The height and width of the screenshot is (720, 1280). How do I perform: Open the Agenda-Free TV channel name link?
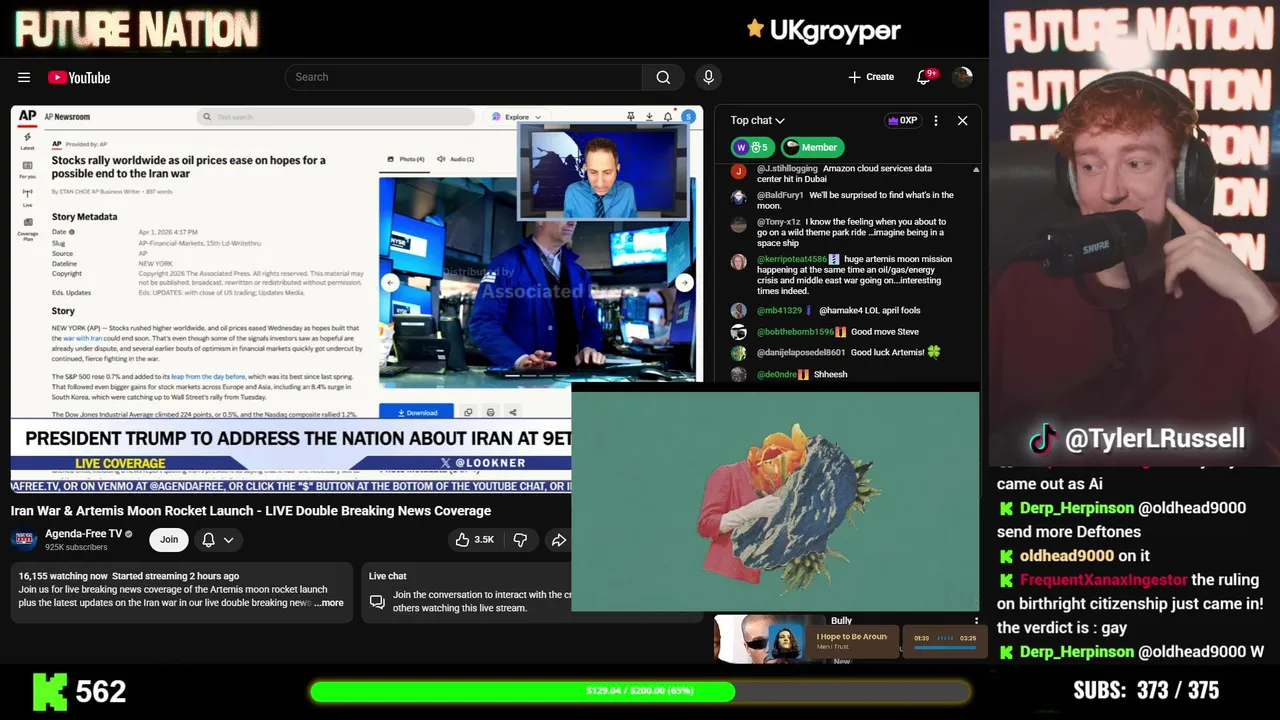coord(83,534)
